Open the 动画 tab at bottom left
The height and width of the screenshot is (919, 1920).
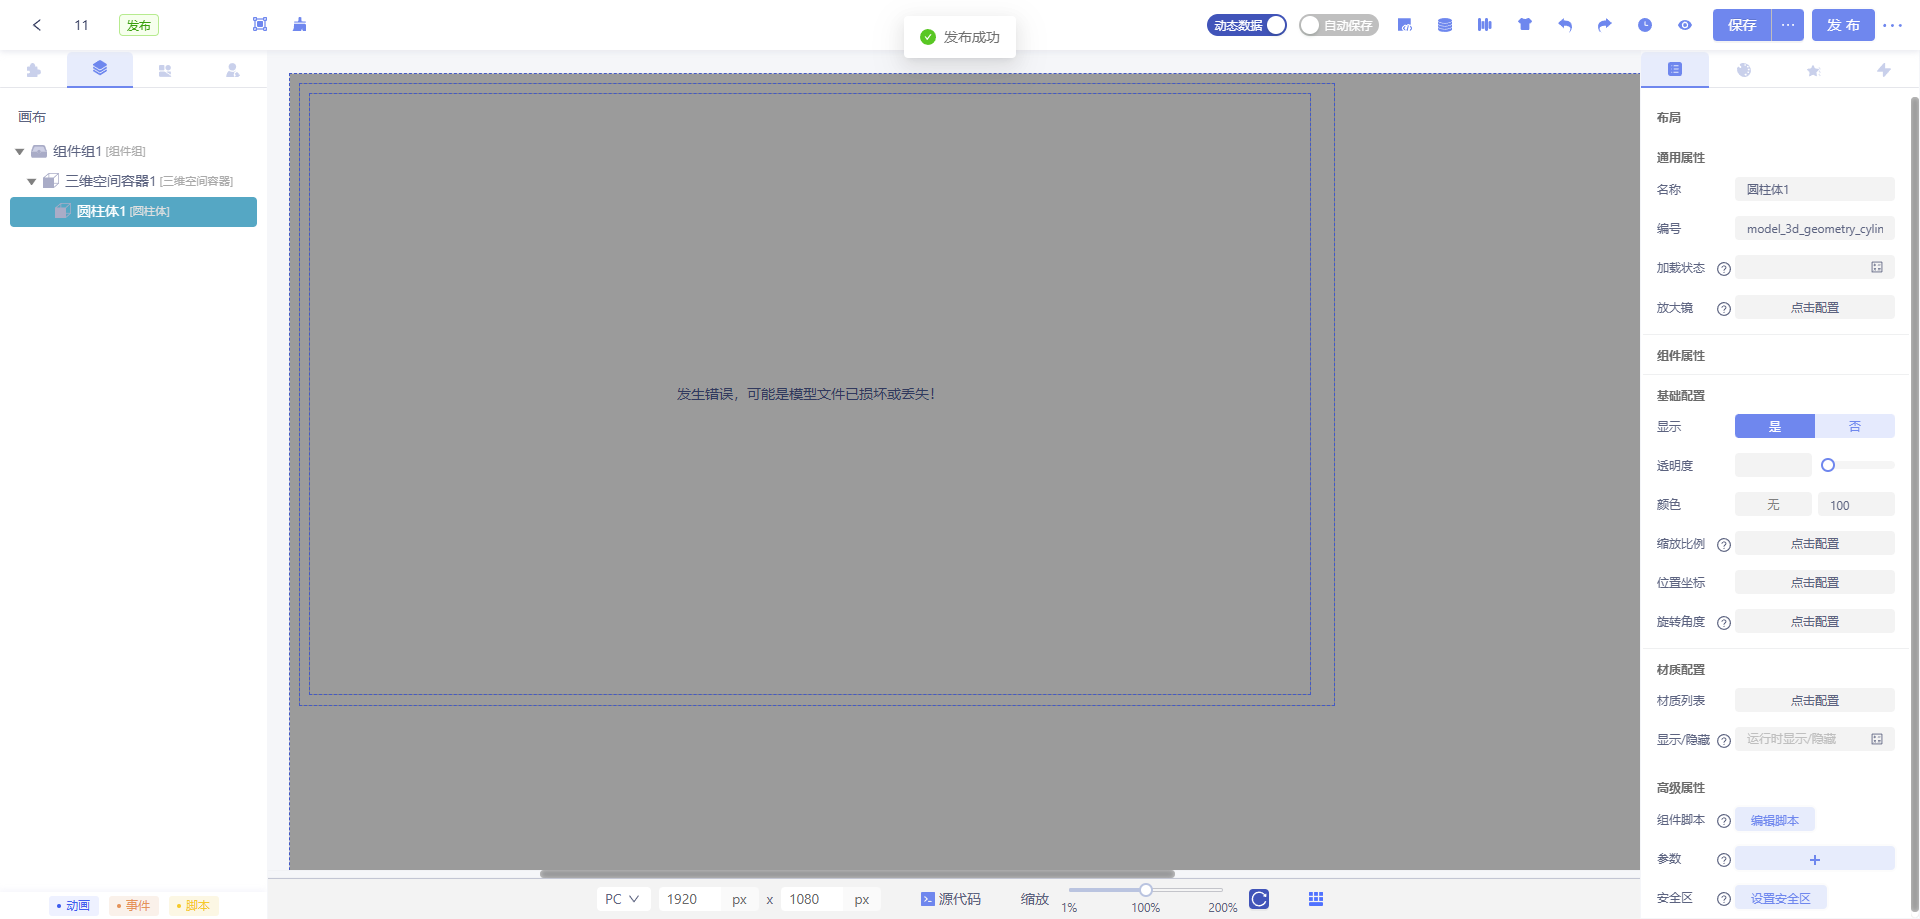pyautogui.click(x=74, y=906)
